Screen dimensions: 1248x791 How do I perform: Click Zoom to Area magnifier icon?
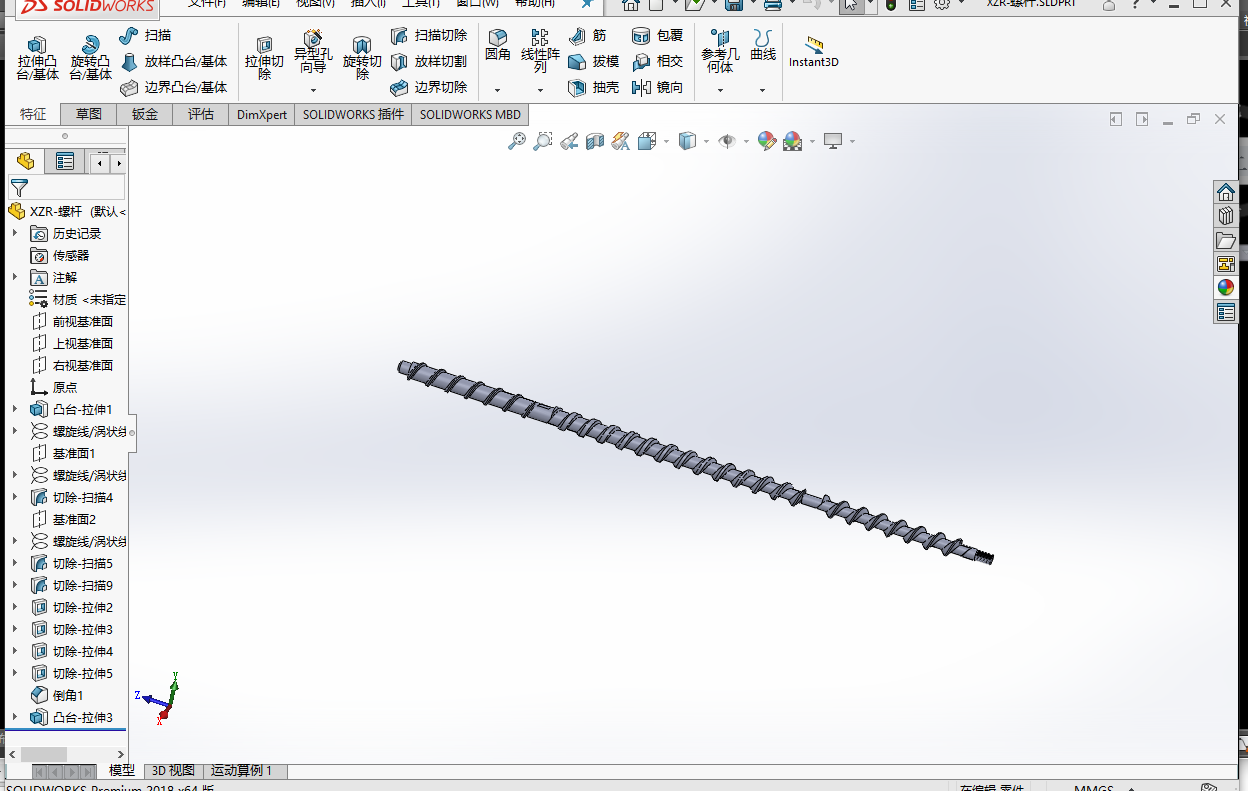[x=543, y=141]
